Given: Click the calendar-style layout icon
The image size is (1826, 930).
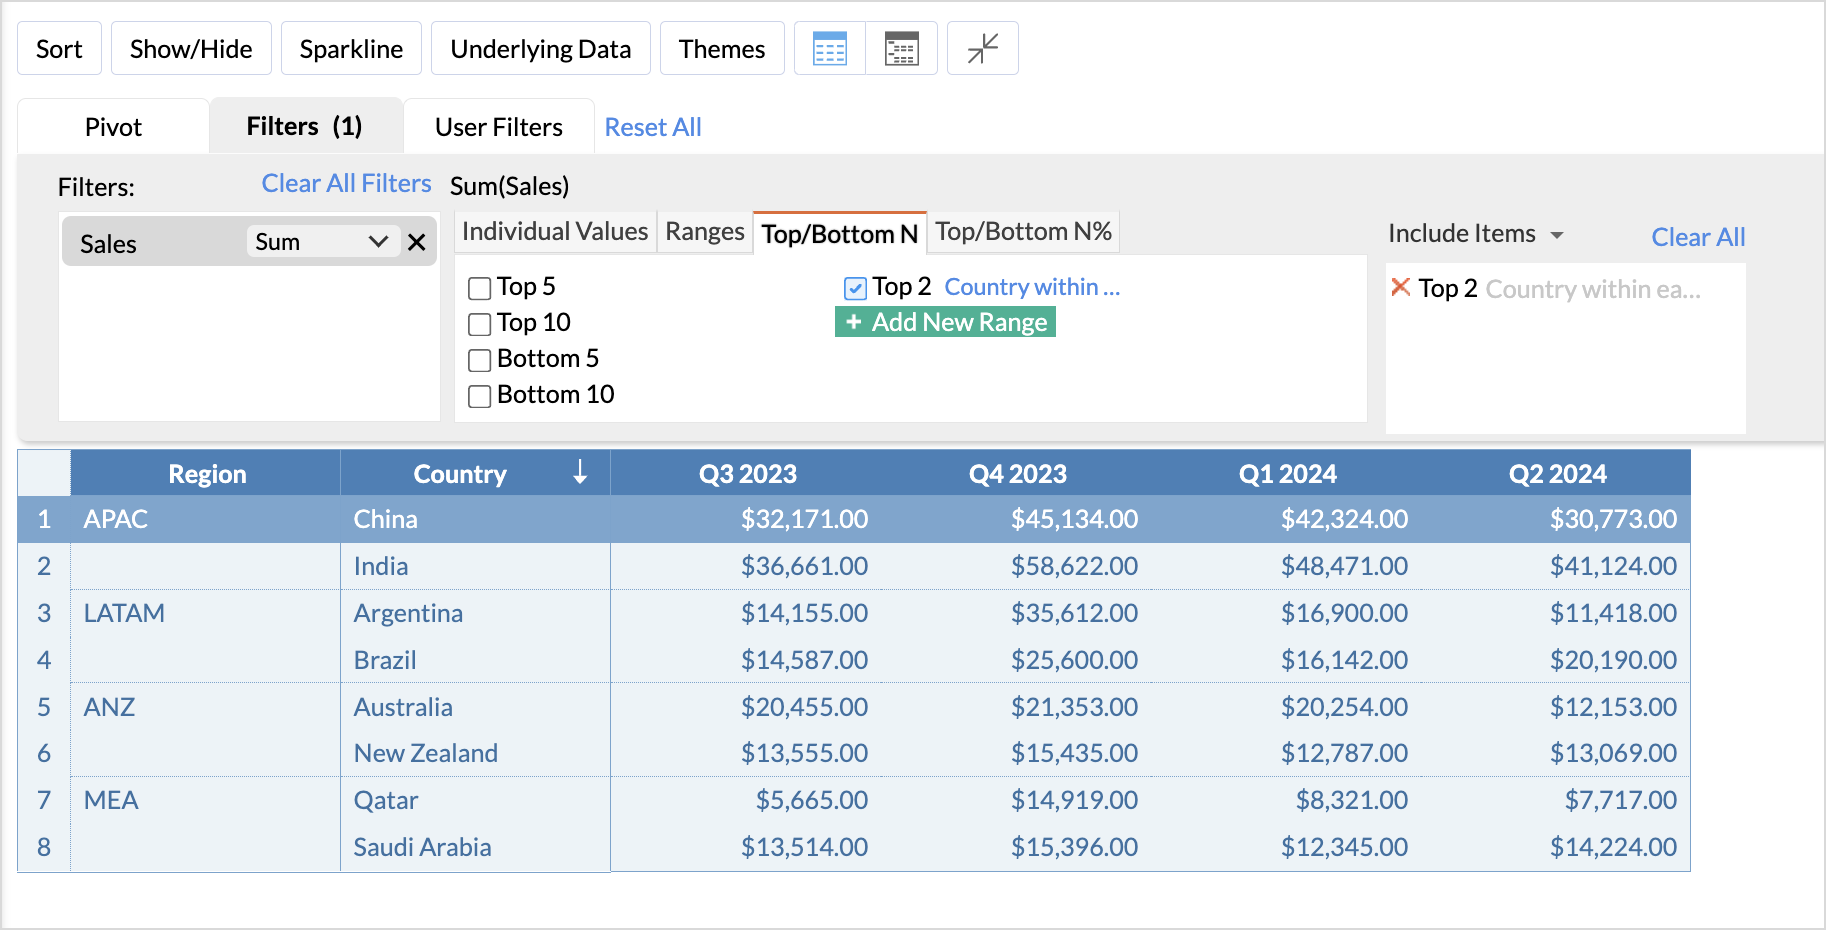Looking at the screenshot, I should point(901,49).
